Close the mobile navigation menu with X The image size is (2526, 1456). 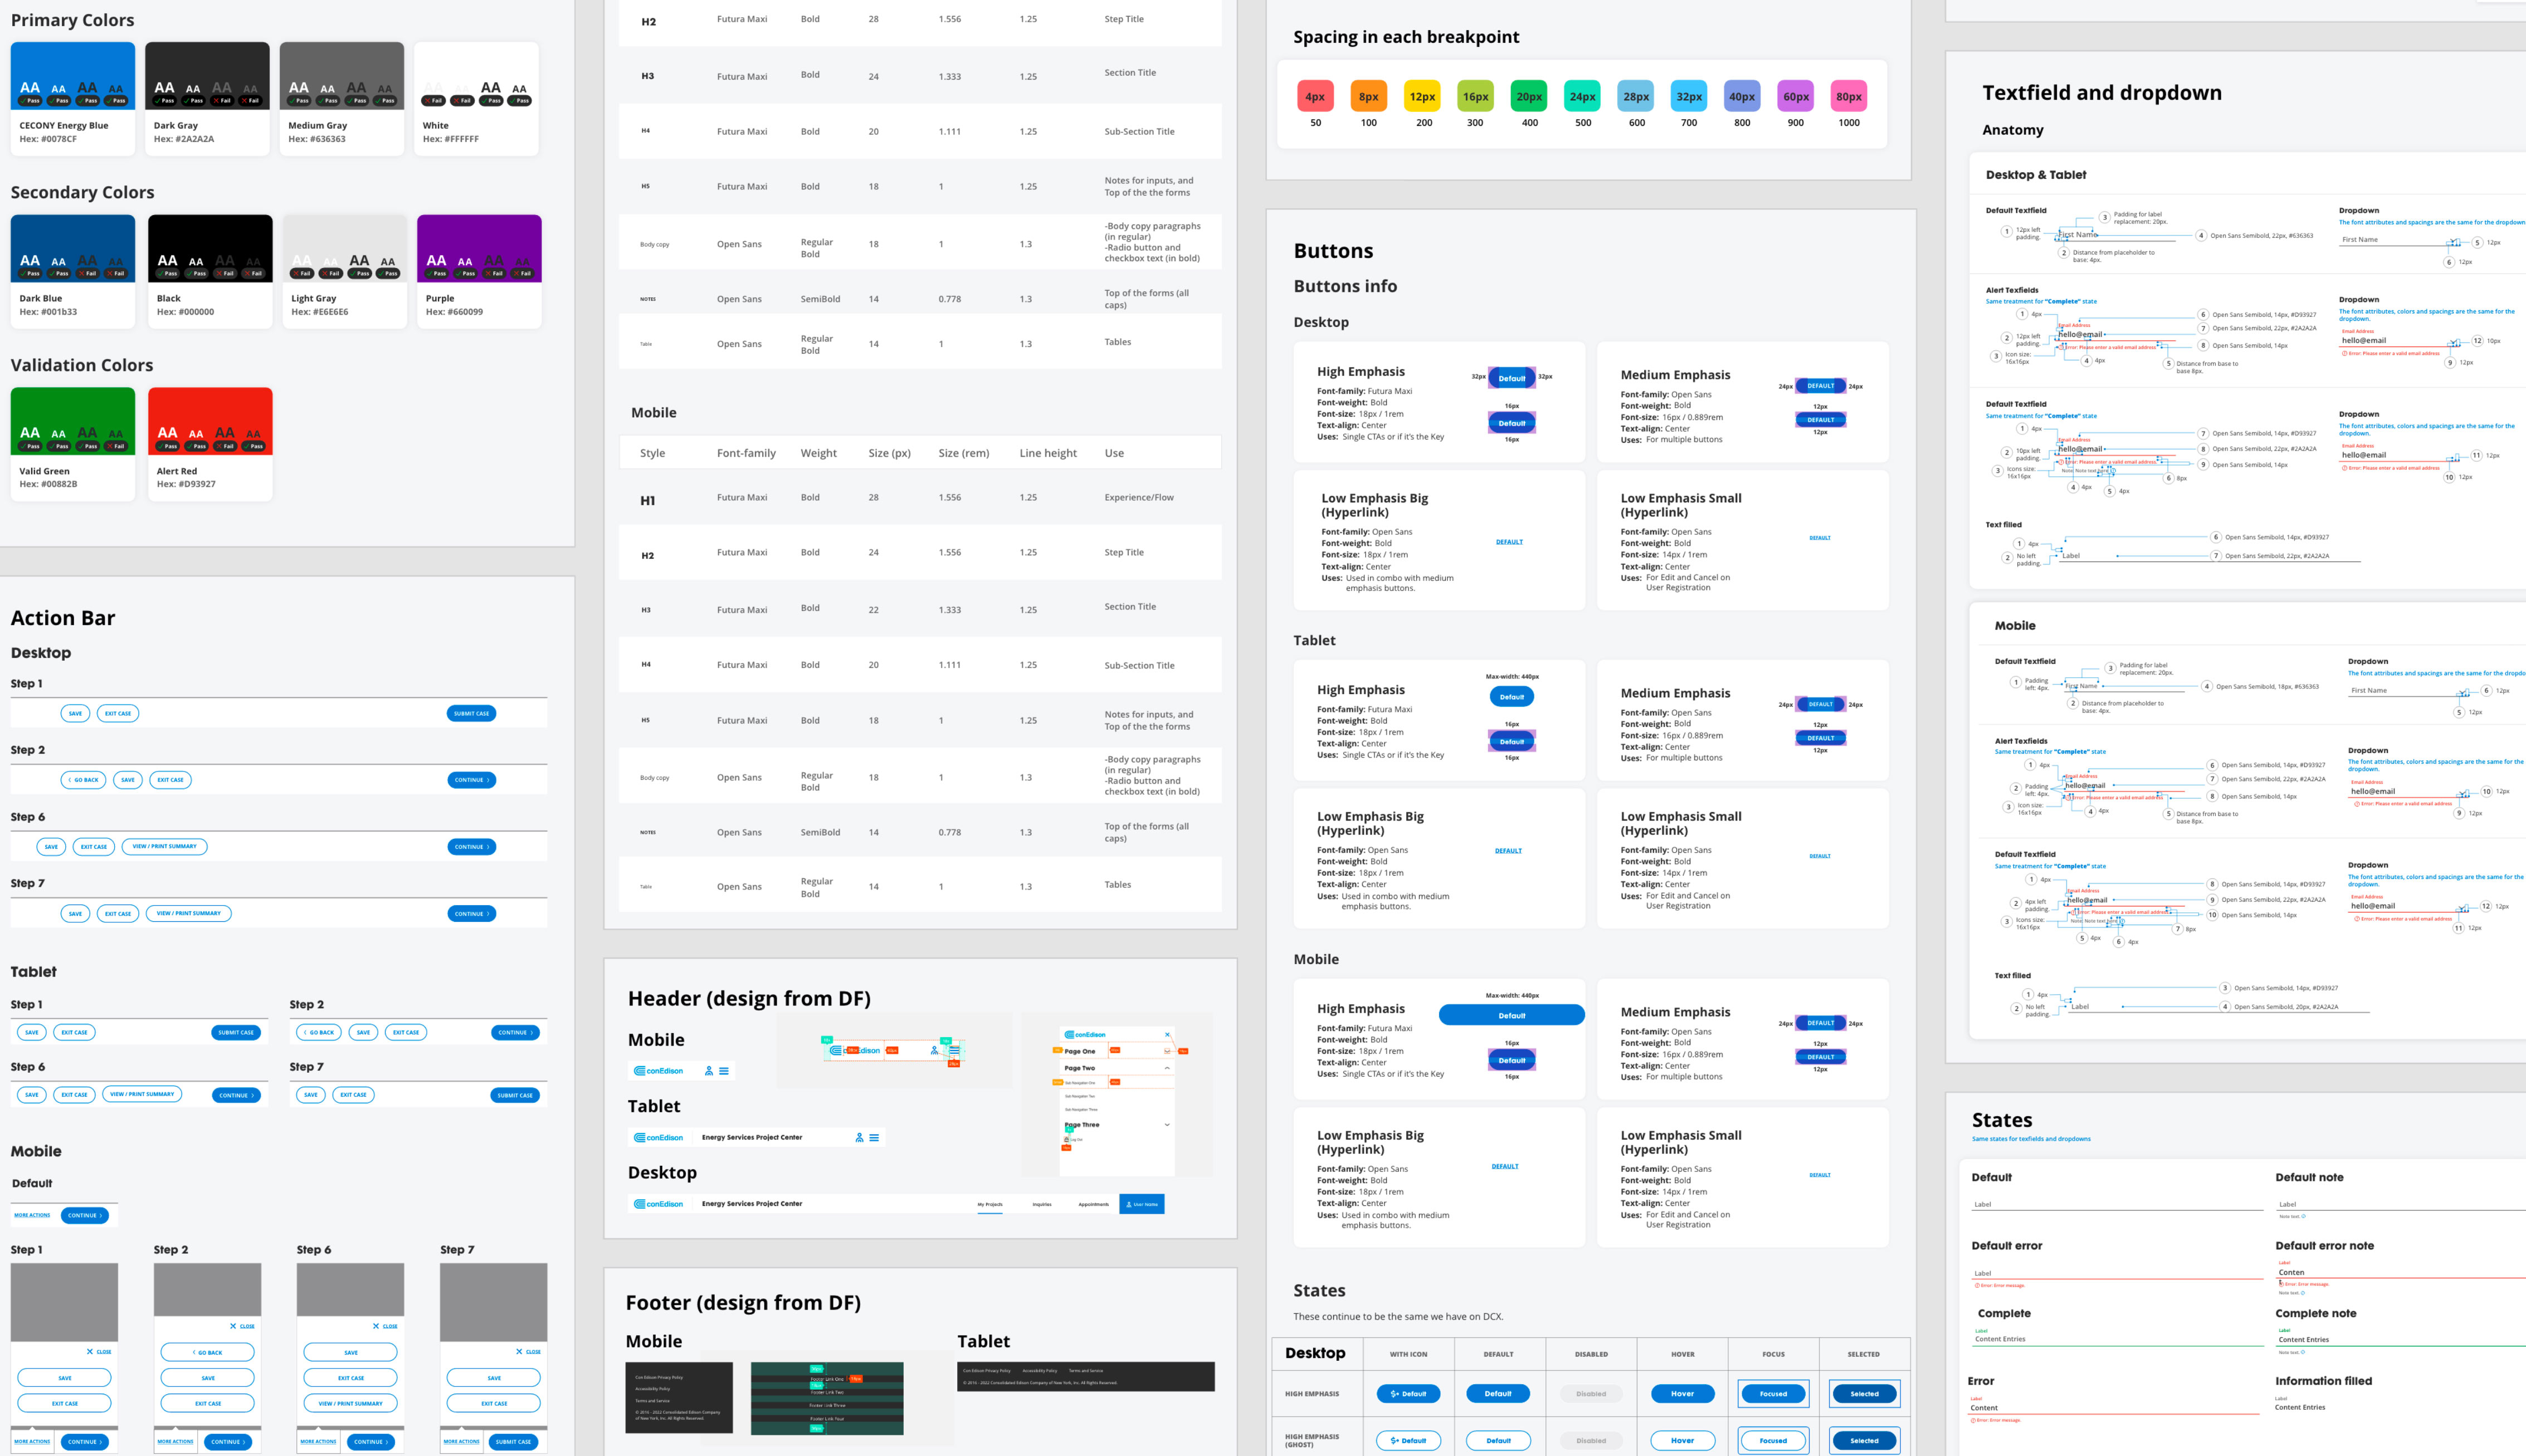coord(1167,1035)
